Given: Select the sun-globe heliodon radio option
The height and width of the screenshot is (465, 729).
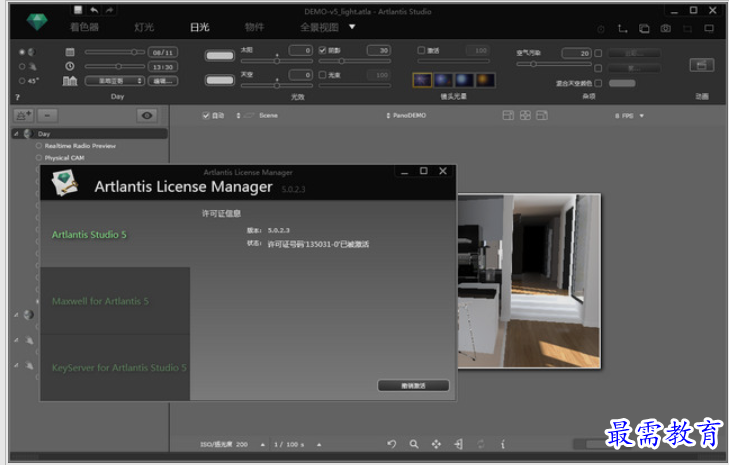Looking at the screenshot, I should click(22, 52).
